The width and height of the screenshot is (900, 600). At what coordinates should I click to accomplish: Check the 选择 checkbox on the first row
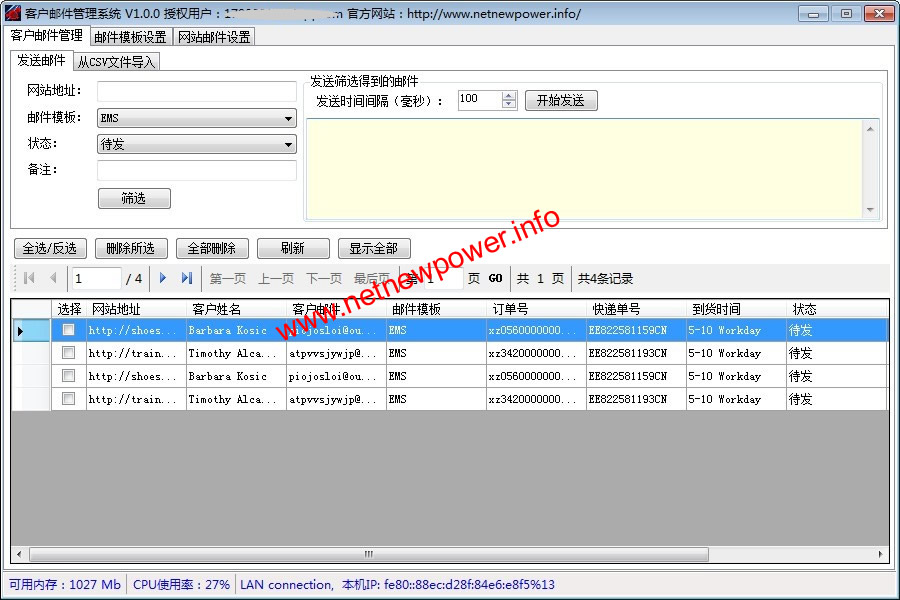click(68, 330)
